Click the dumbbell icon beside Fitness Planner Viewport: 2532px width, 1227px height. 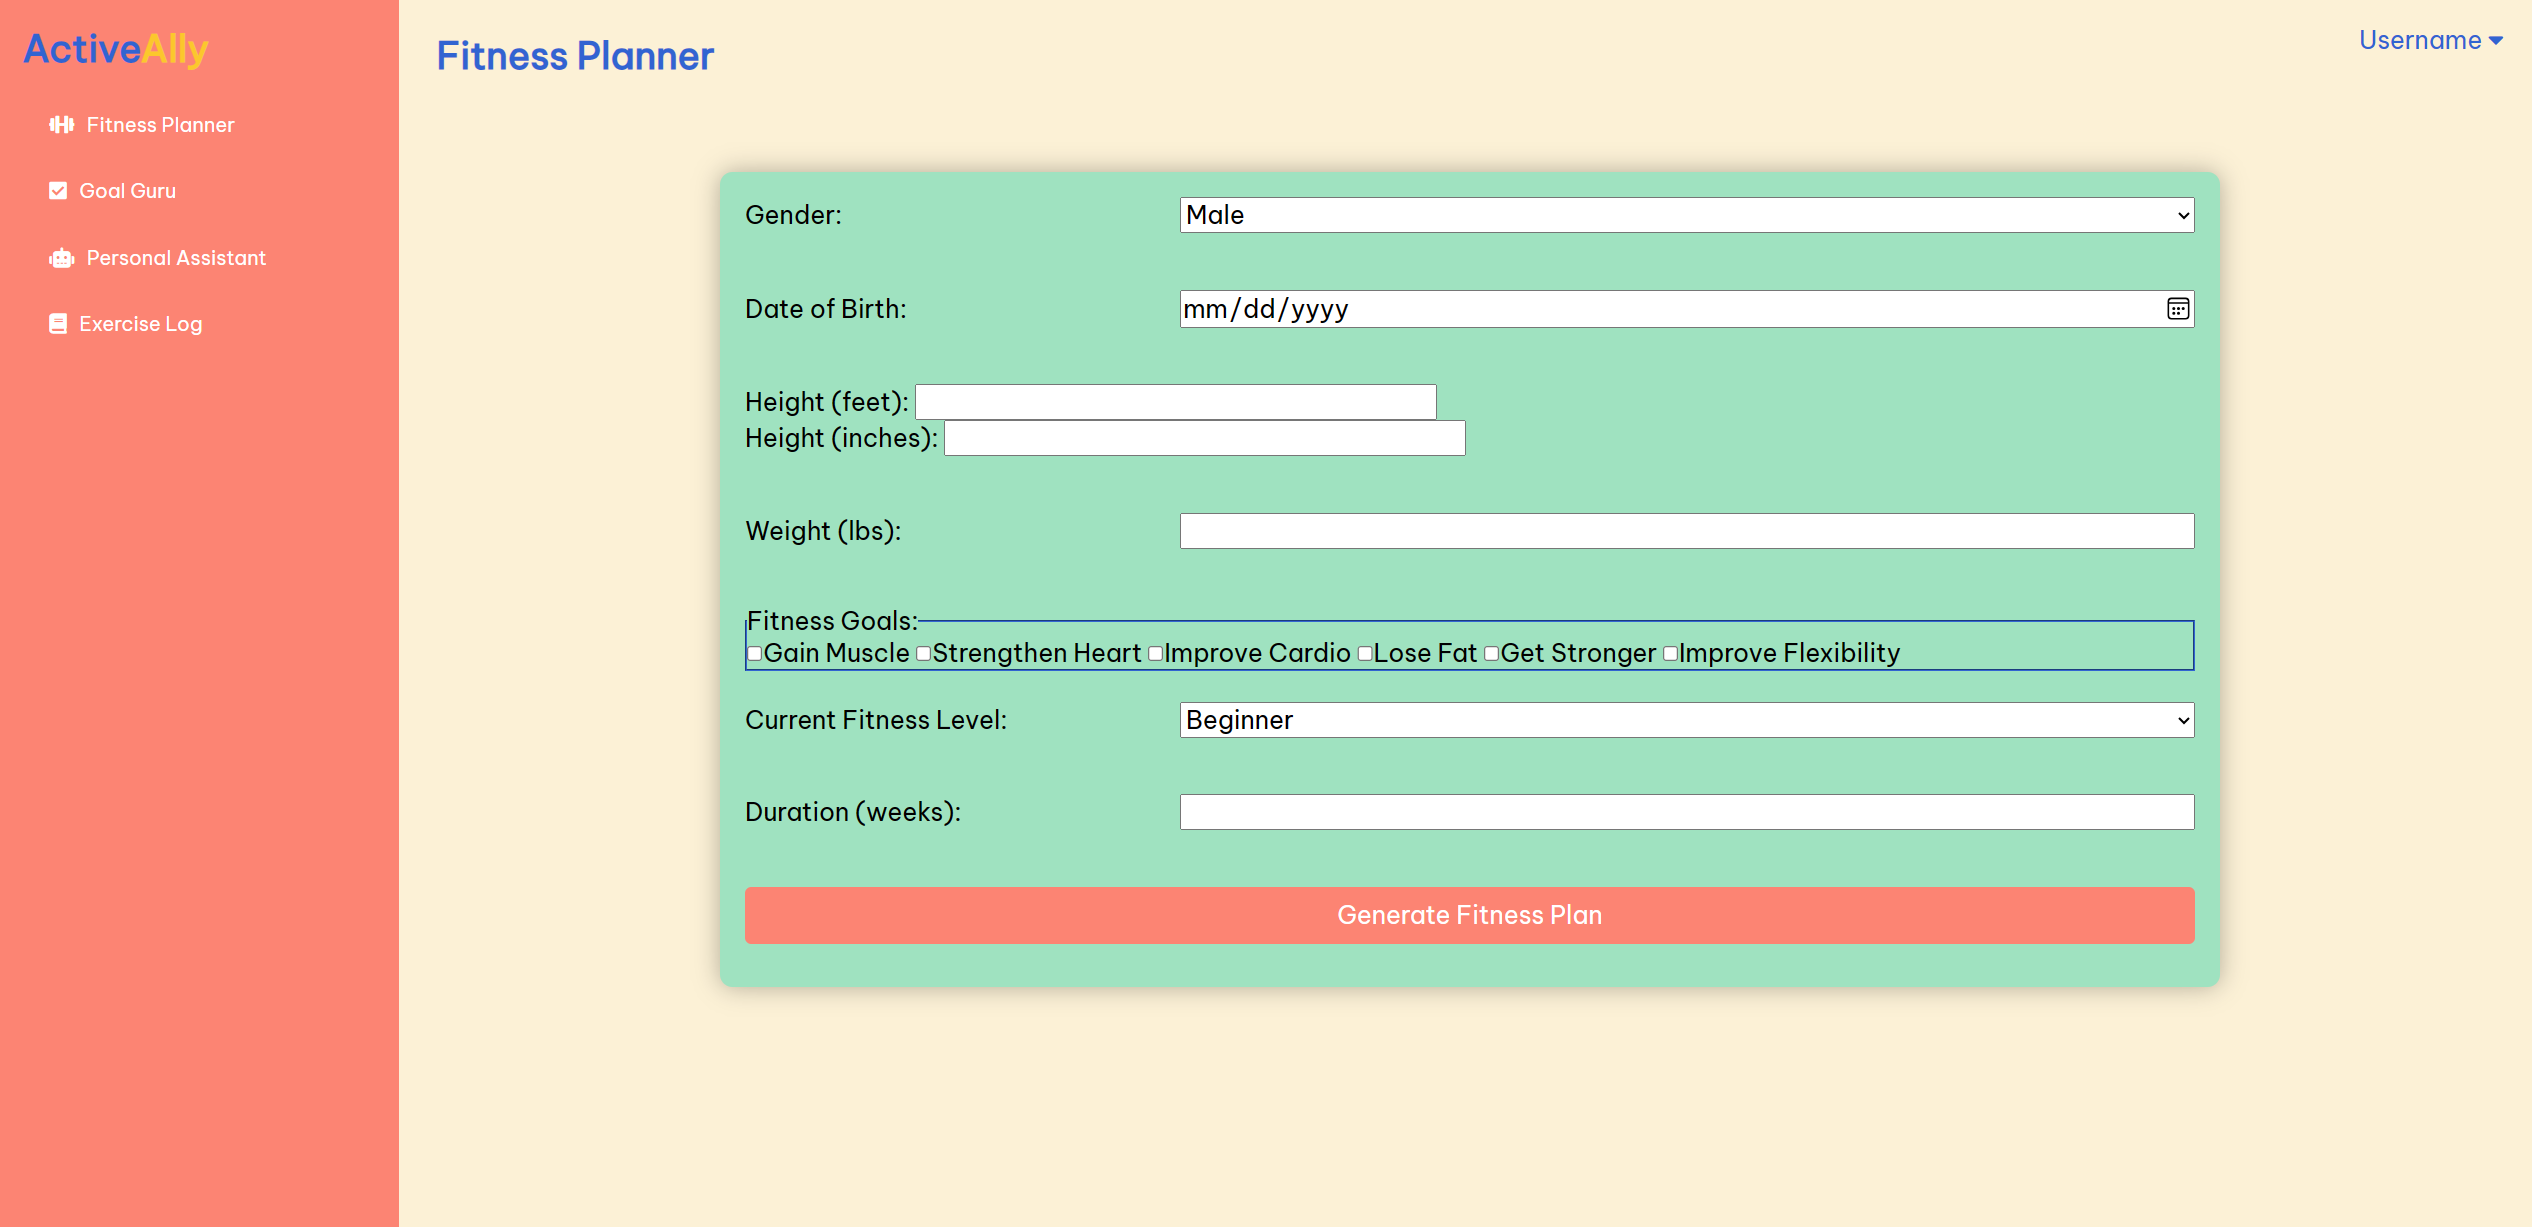(x=61, y=125)
